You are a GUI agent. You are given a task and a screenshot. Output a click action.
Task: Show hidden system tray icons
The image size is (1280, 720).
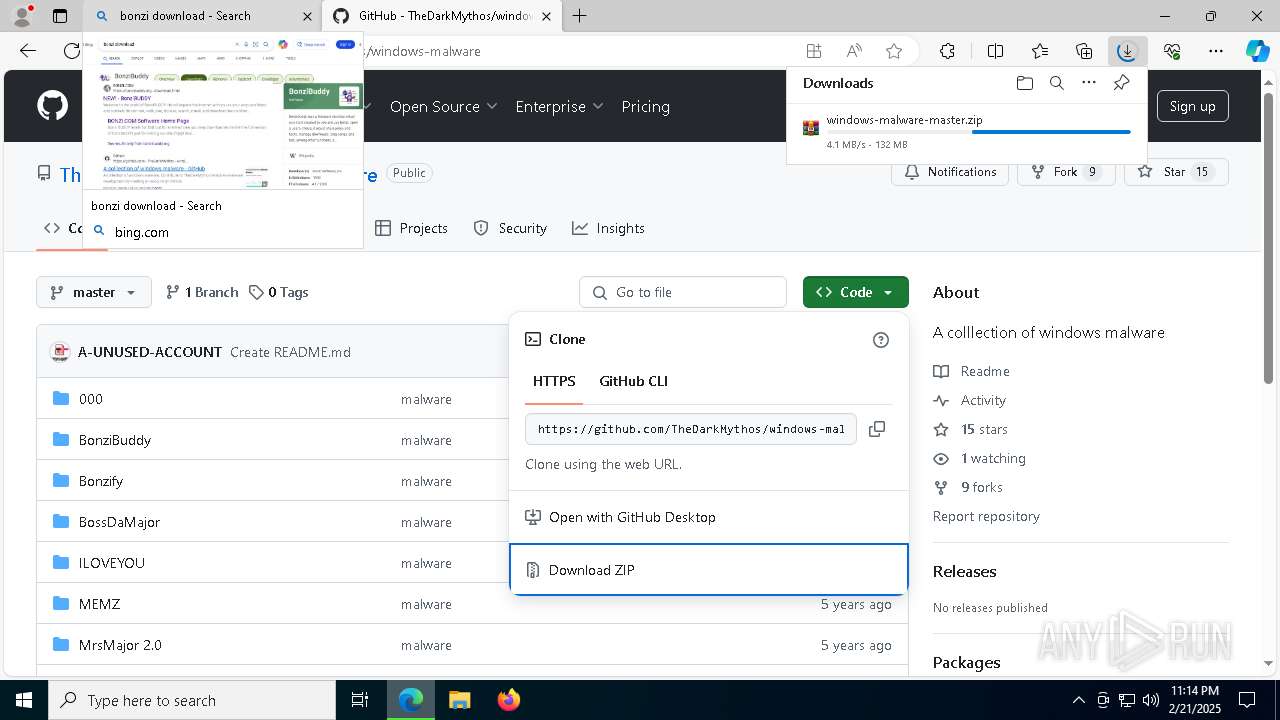[x=1078, y=700]
